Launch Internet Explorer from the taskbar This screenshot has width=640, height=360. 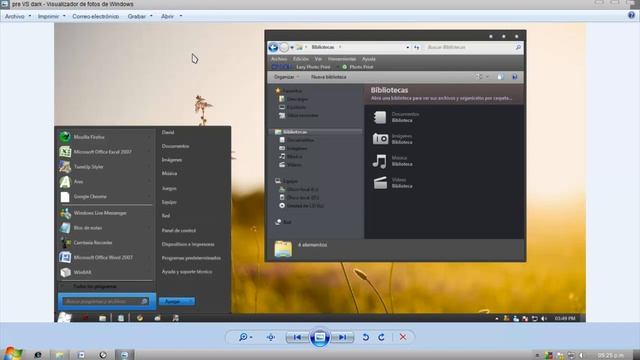click(38, 355)
